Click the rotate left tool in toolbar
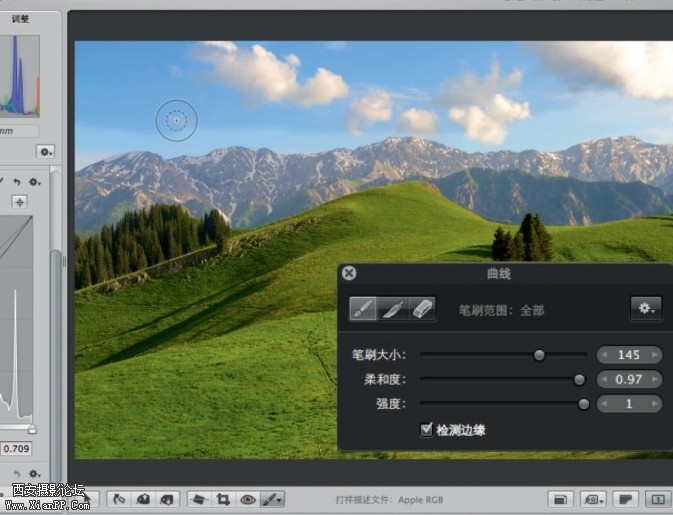 click(x=119, y=498)
